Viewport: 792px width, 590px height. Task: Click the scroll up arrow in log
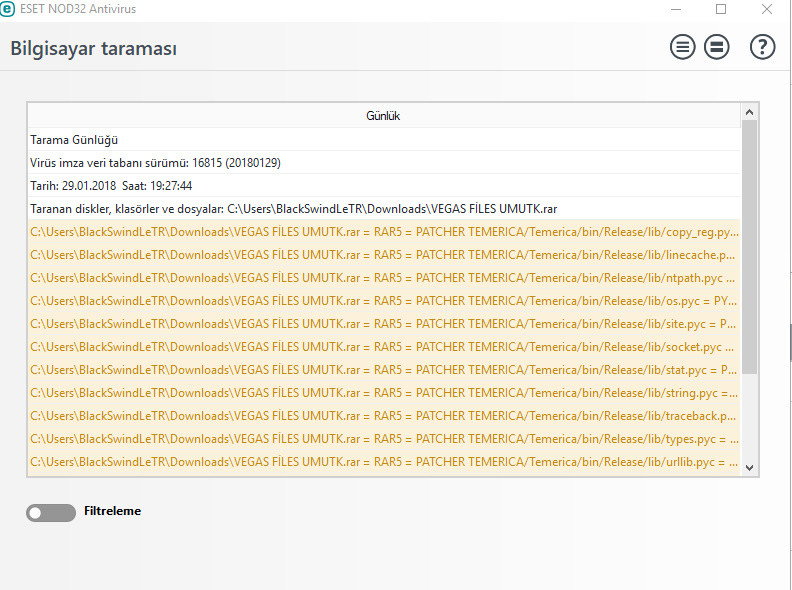coord(750,112)
